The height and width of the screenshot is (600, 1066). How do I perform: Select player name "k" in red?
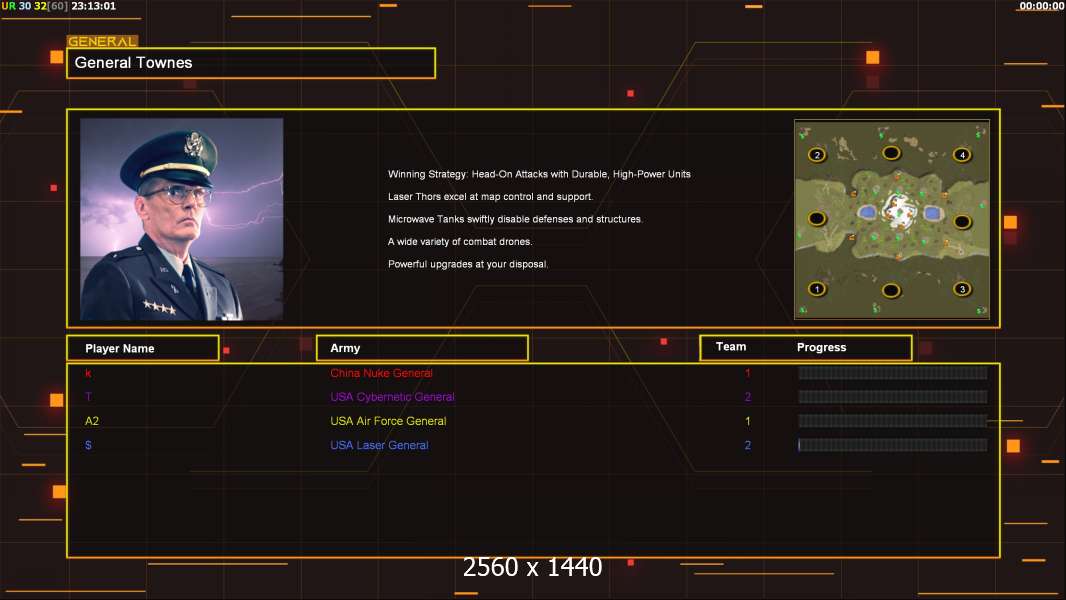pos(88,373)
